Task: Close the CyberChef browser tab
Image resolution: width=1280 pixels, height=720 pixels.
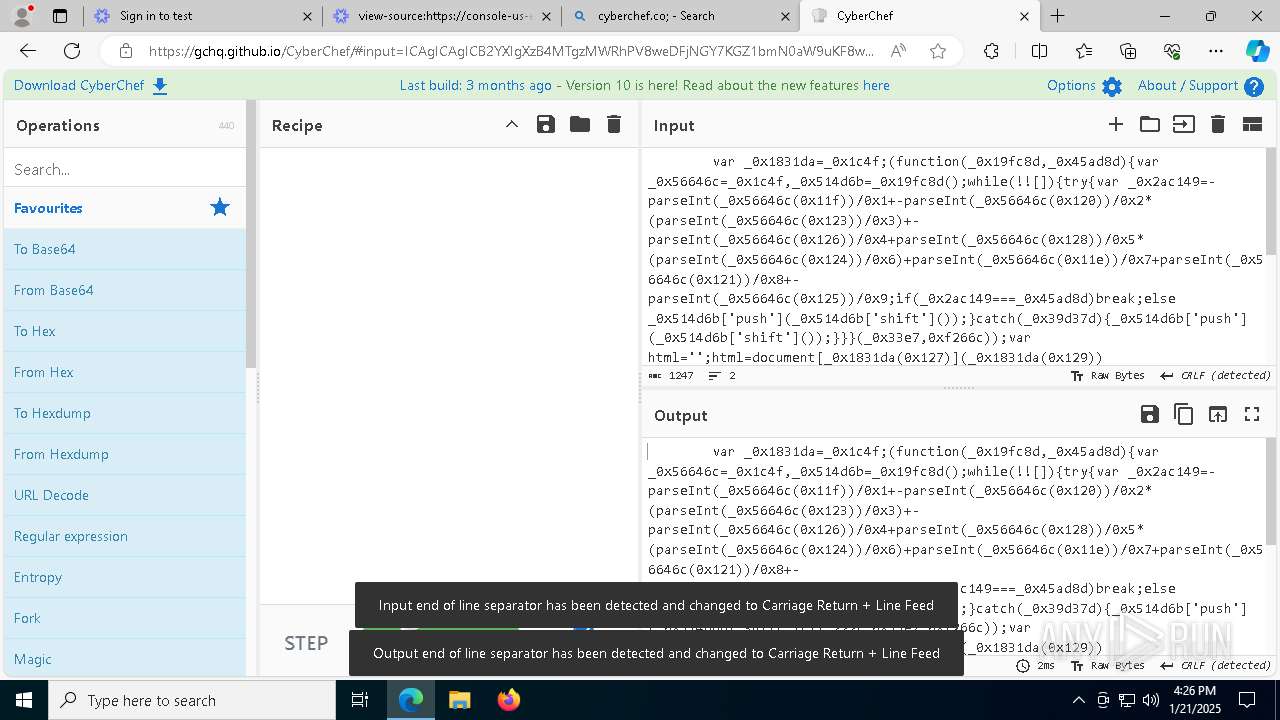Action: coord(1024,16)
